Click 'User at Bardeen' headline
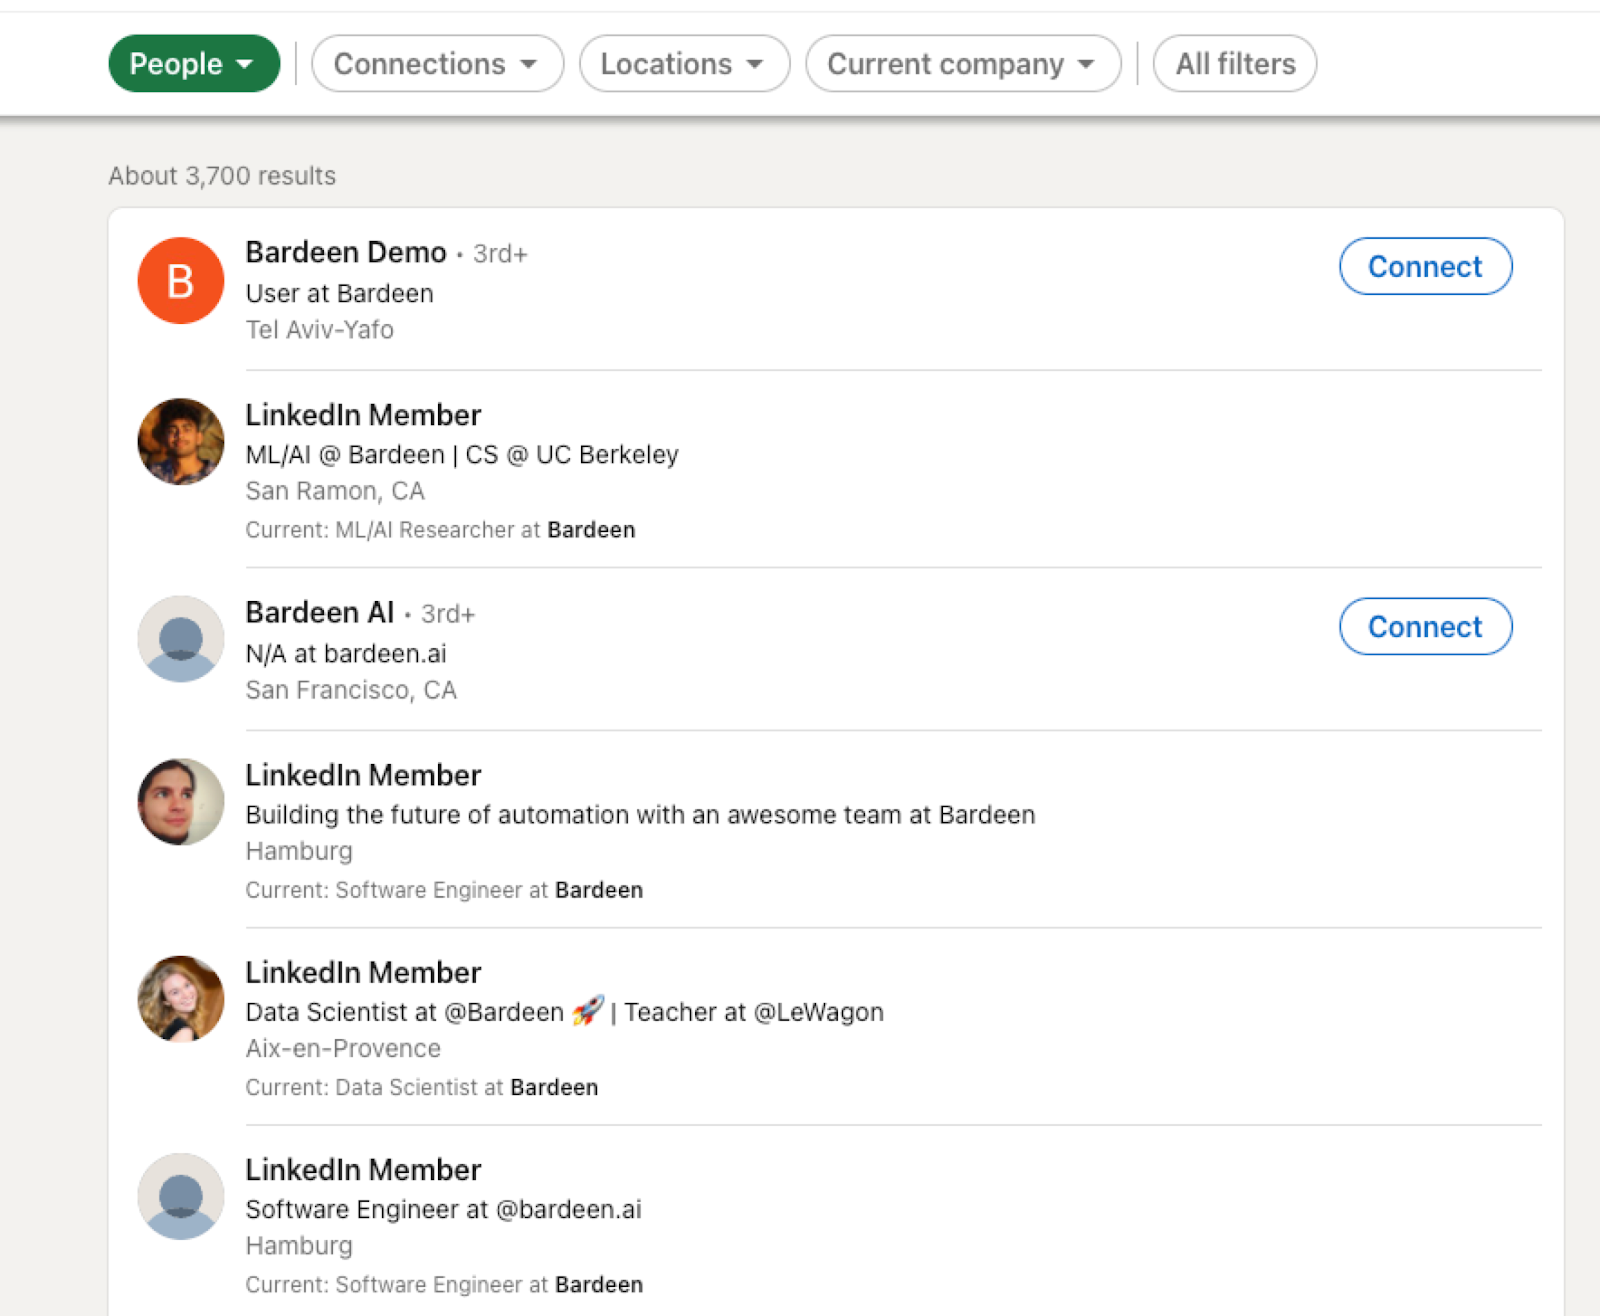1600x1316 pixels. coord(340,293)
